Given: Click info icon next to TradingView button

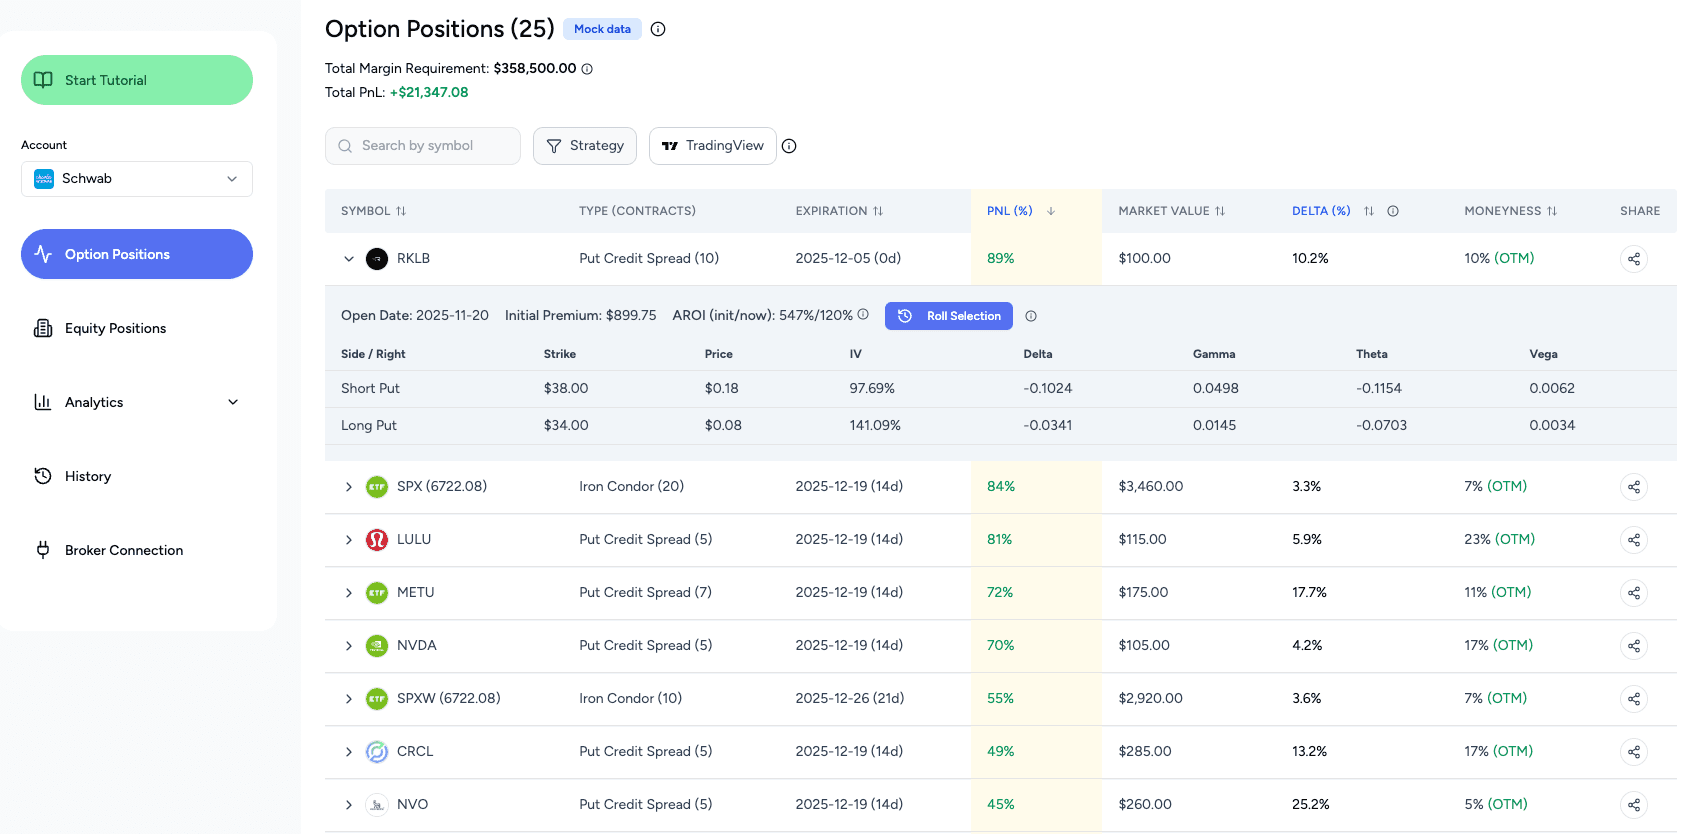Looking at the screenshot, I should pyautogui.click(x=789, y=146).
